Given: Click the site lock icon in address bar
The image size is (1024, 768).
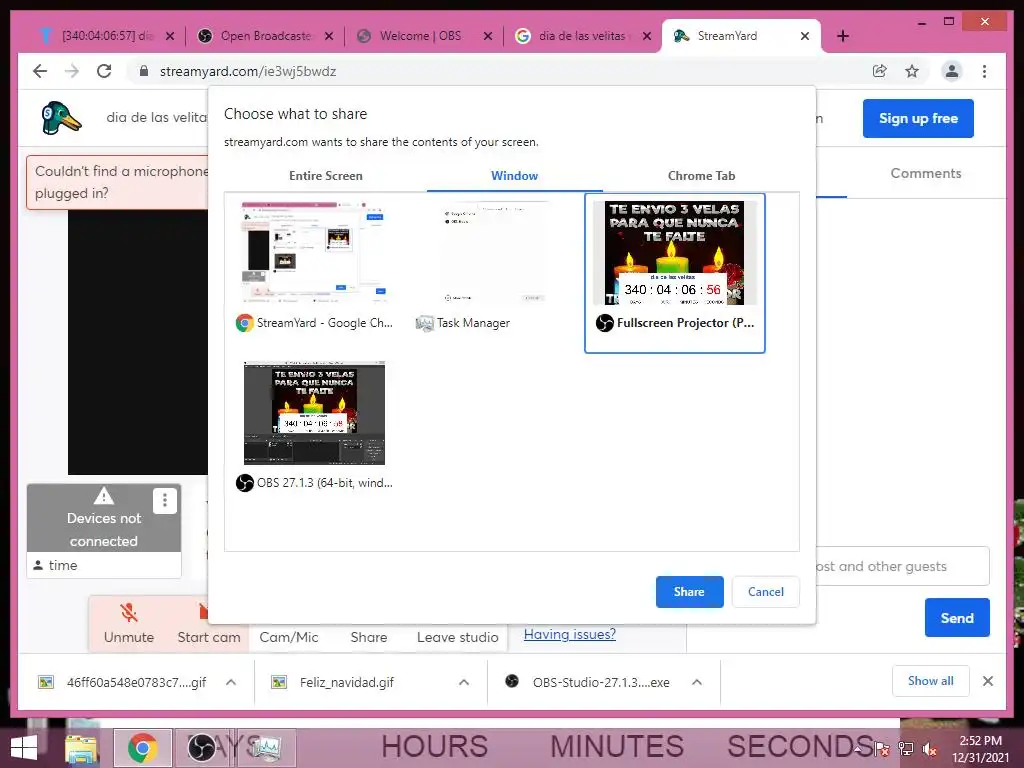Looking at the screenshot, I should (144, 71).
